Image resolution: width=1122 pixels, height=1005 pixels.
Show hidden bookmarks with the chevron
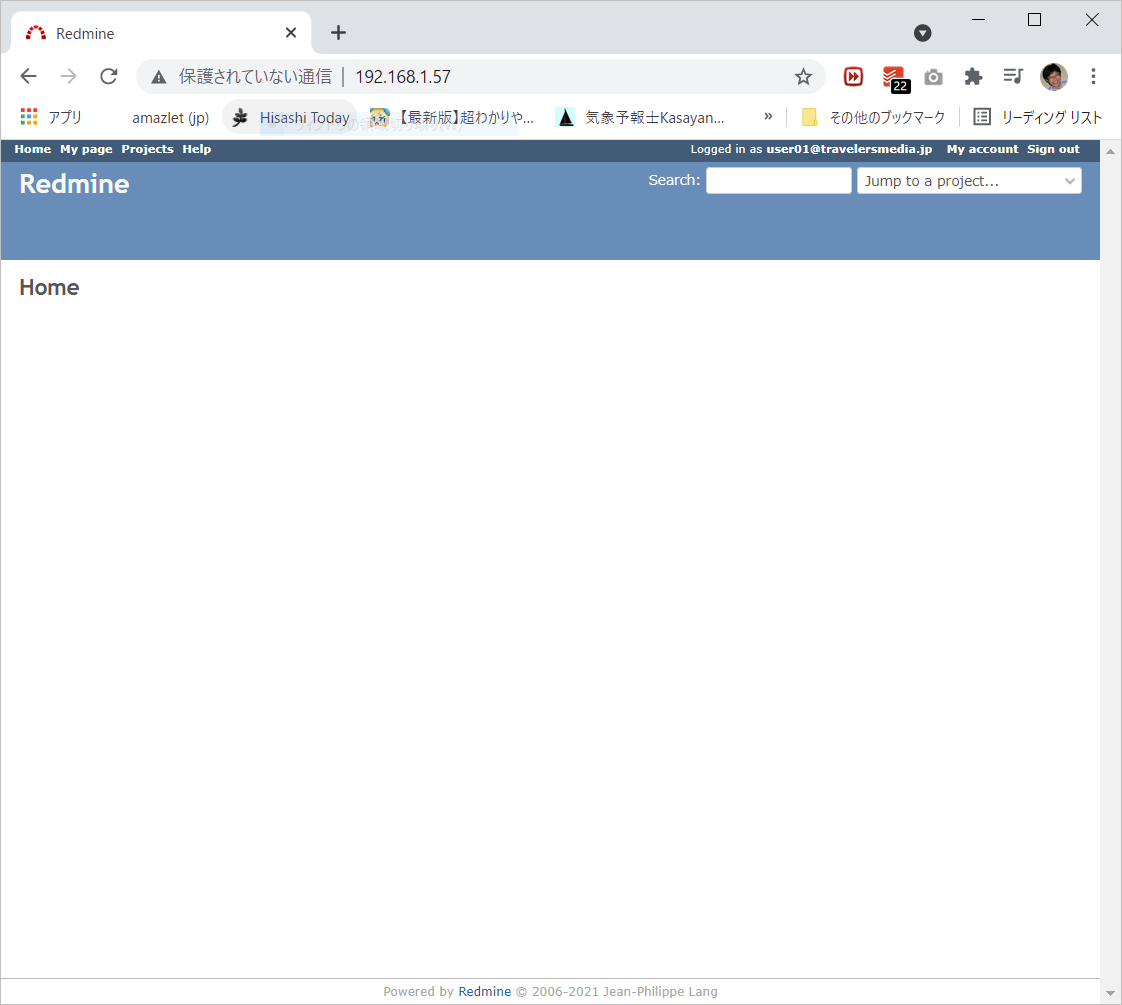coord(768,117)
